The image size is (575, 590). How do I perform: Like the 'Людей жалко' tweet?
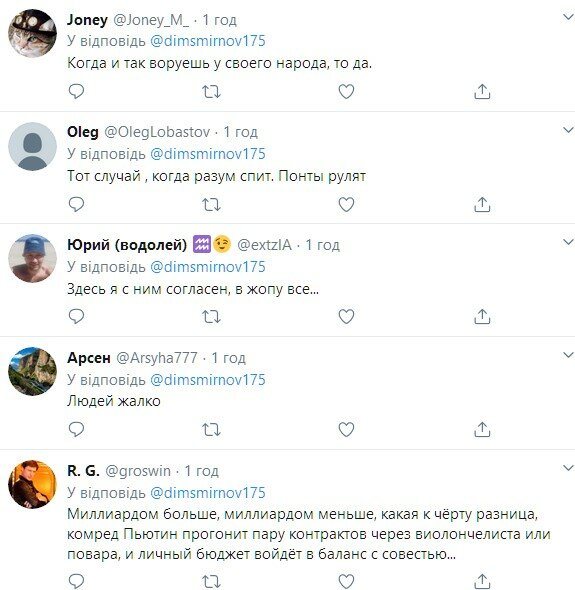coord(346,429)
